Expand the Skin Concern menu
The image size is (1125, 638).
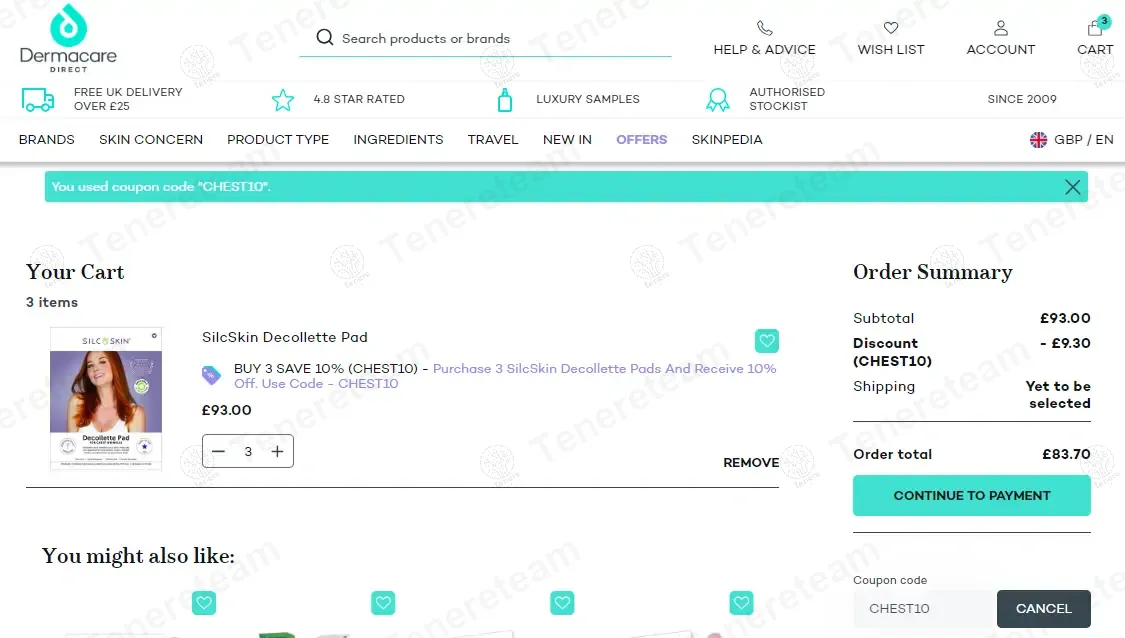pyautogui.click(x=151, y=140)
